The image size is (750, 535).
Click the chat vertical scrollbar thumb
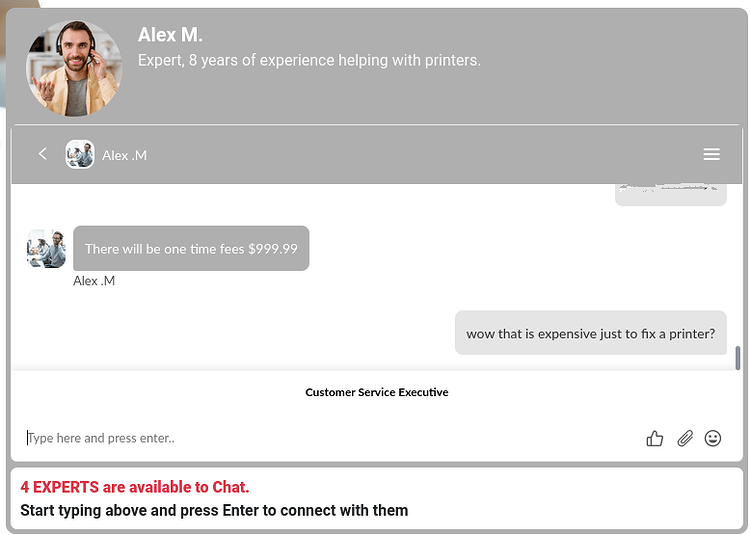pos(738,358)
